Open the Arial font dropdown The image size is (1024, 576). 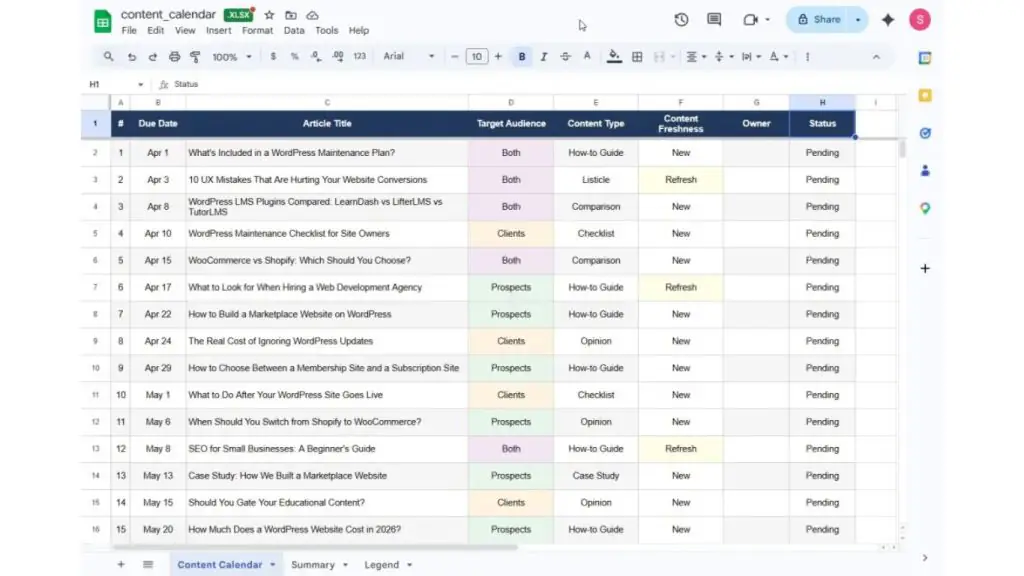coord(409,57)
